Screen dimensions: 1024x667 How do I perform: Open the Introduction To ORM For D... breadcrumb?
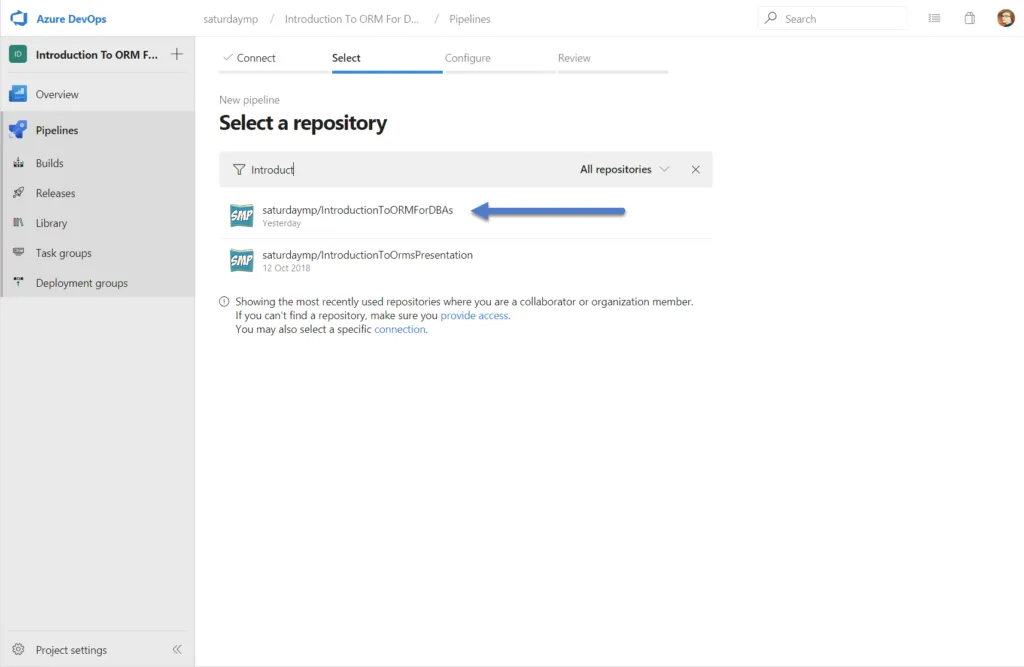[x=351, y=19]
